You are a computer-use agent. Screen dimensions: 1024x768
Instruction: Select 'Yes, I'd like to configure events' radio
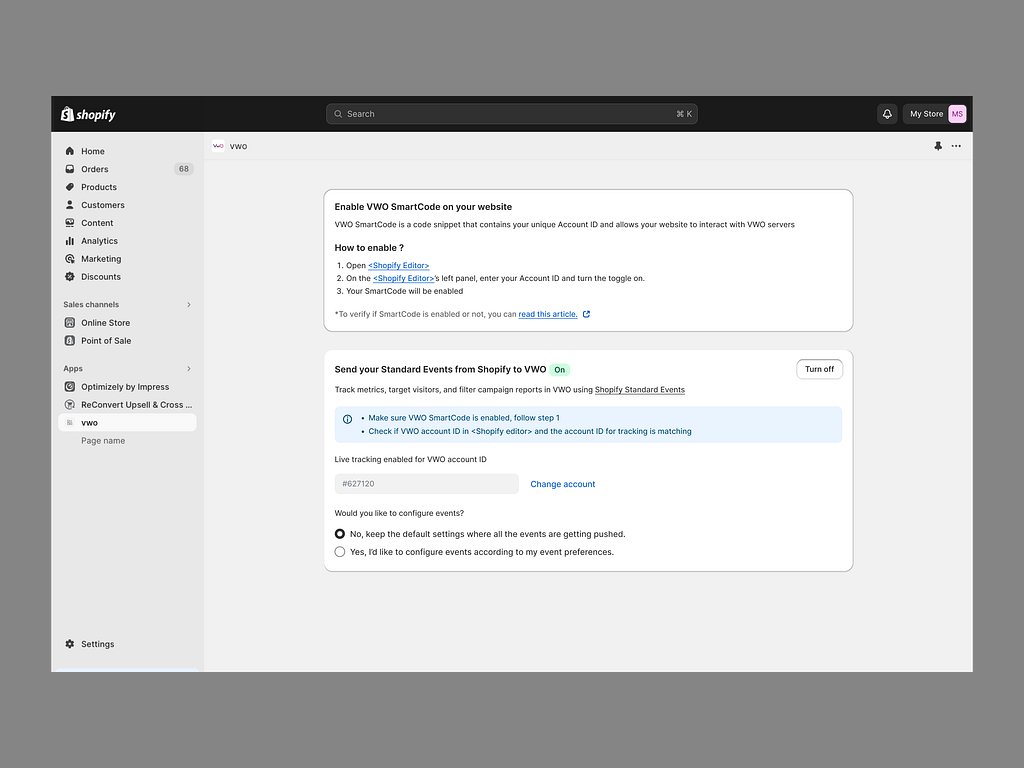point(340,552)
